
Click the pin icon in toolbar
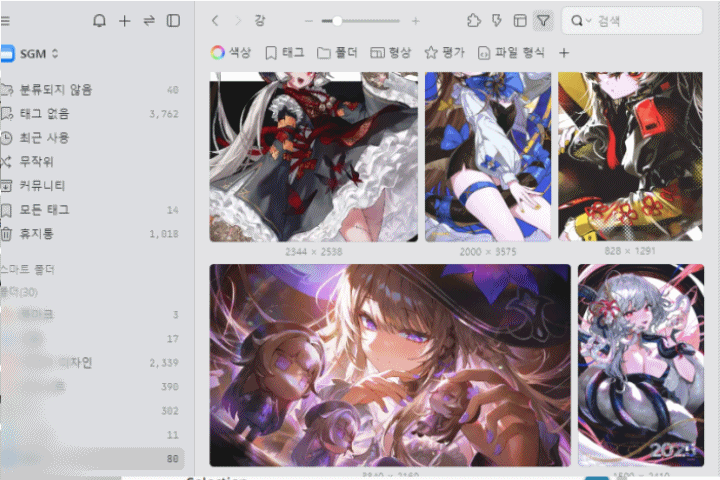click(497, 21)
